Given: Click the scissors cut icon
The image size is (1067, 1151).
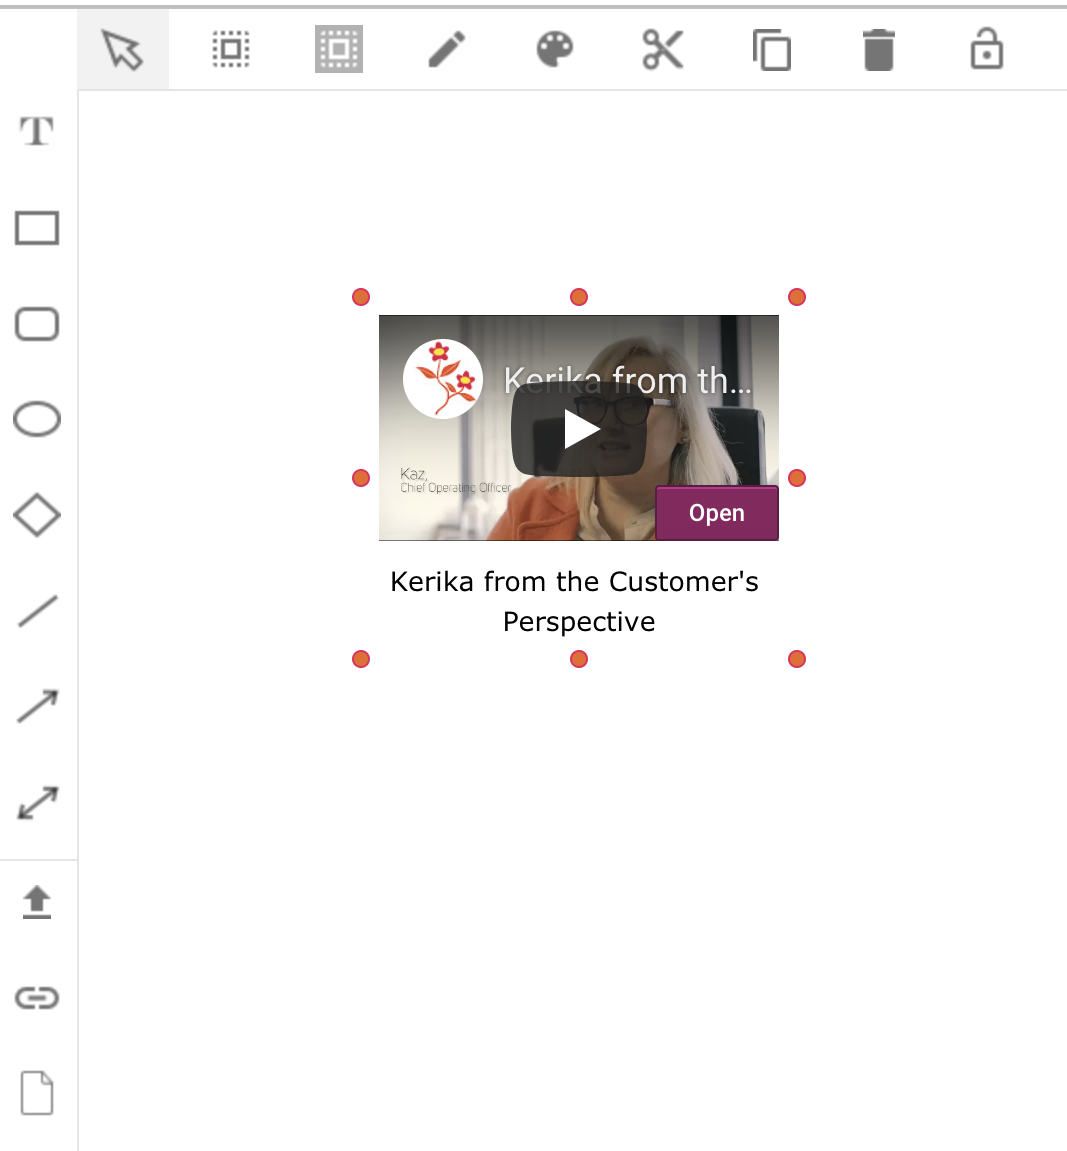Looking at the screenshot, I should [663, 49].
